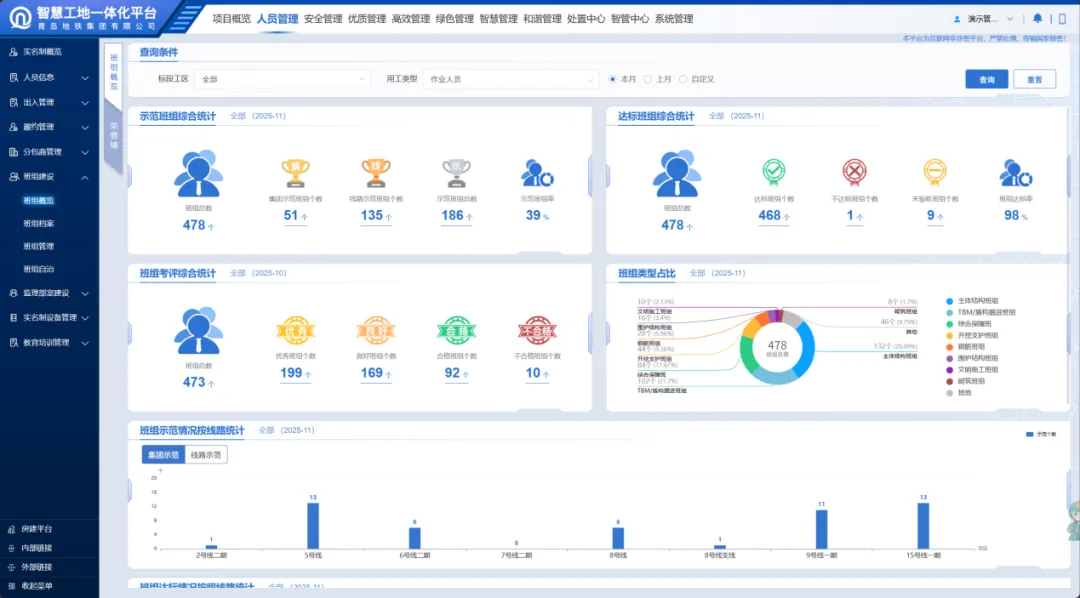Click the 房建平台 sidebar icon
1080x598 pixels.
[x=12, y=529]
